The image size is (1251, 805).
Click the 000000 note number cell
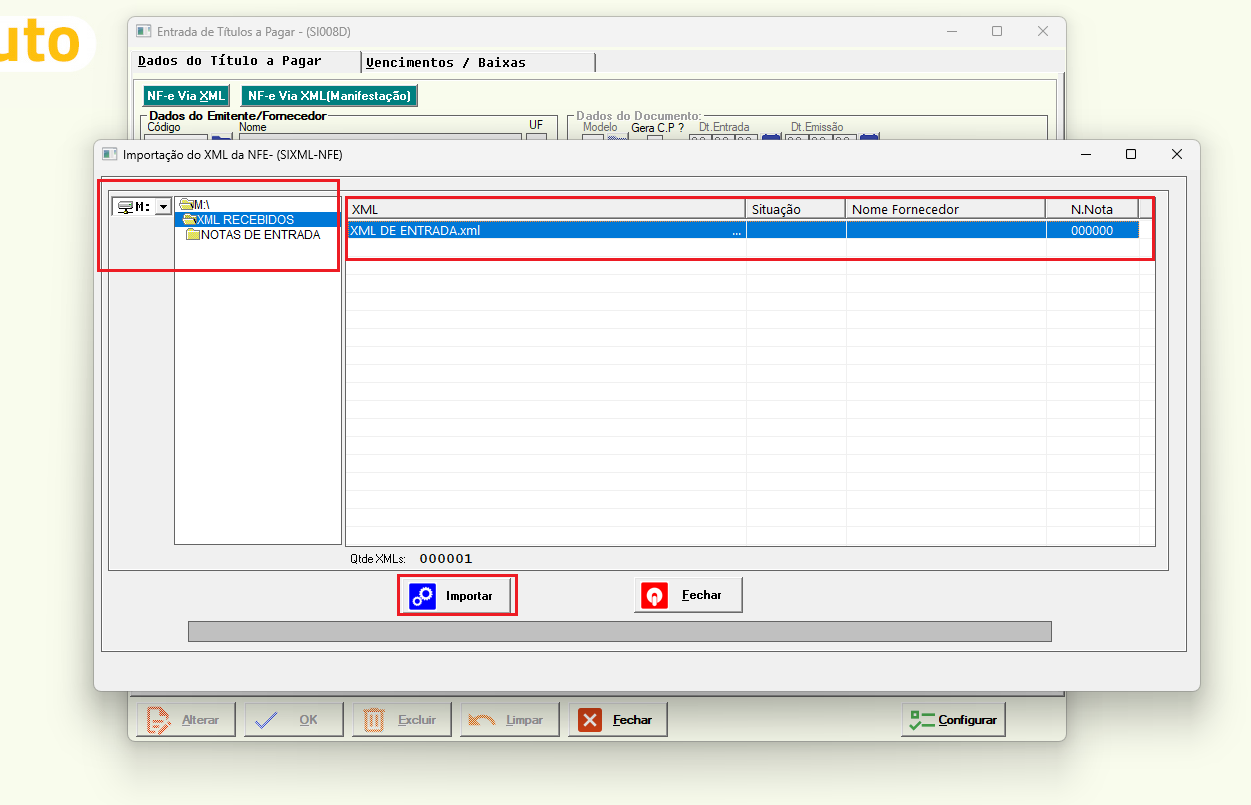click(1092, 230)
